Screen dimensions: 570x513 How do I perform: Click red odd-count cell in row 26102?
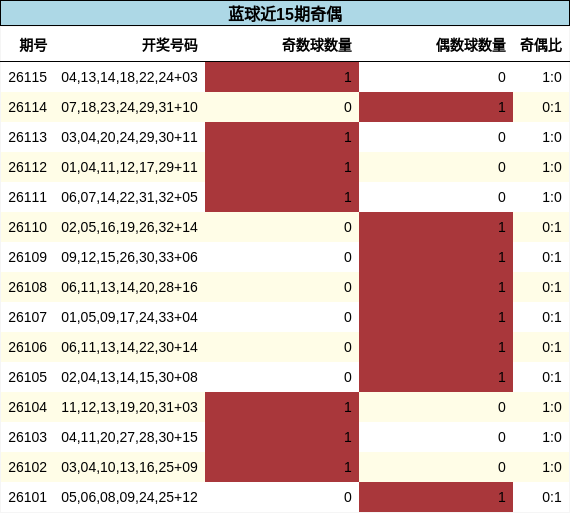(x=282, y=467)
